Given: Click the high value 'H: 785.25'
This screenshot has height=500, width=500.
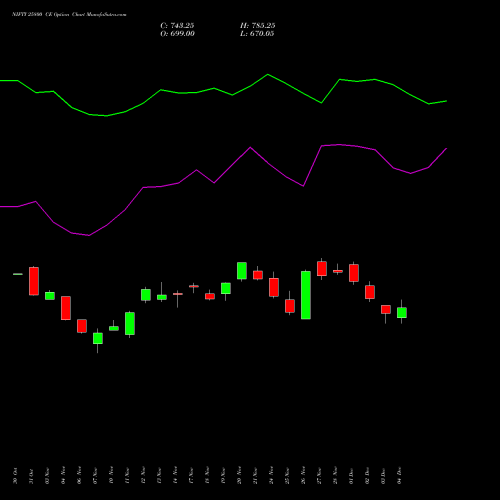Looking at the screenshot, I should point(258,26).
